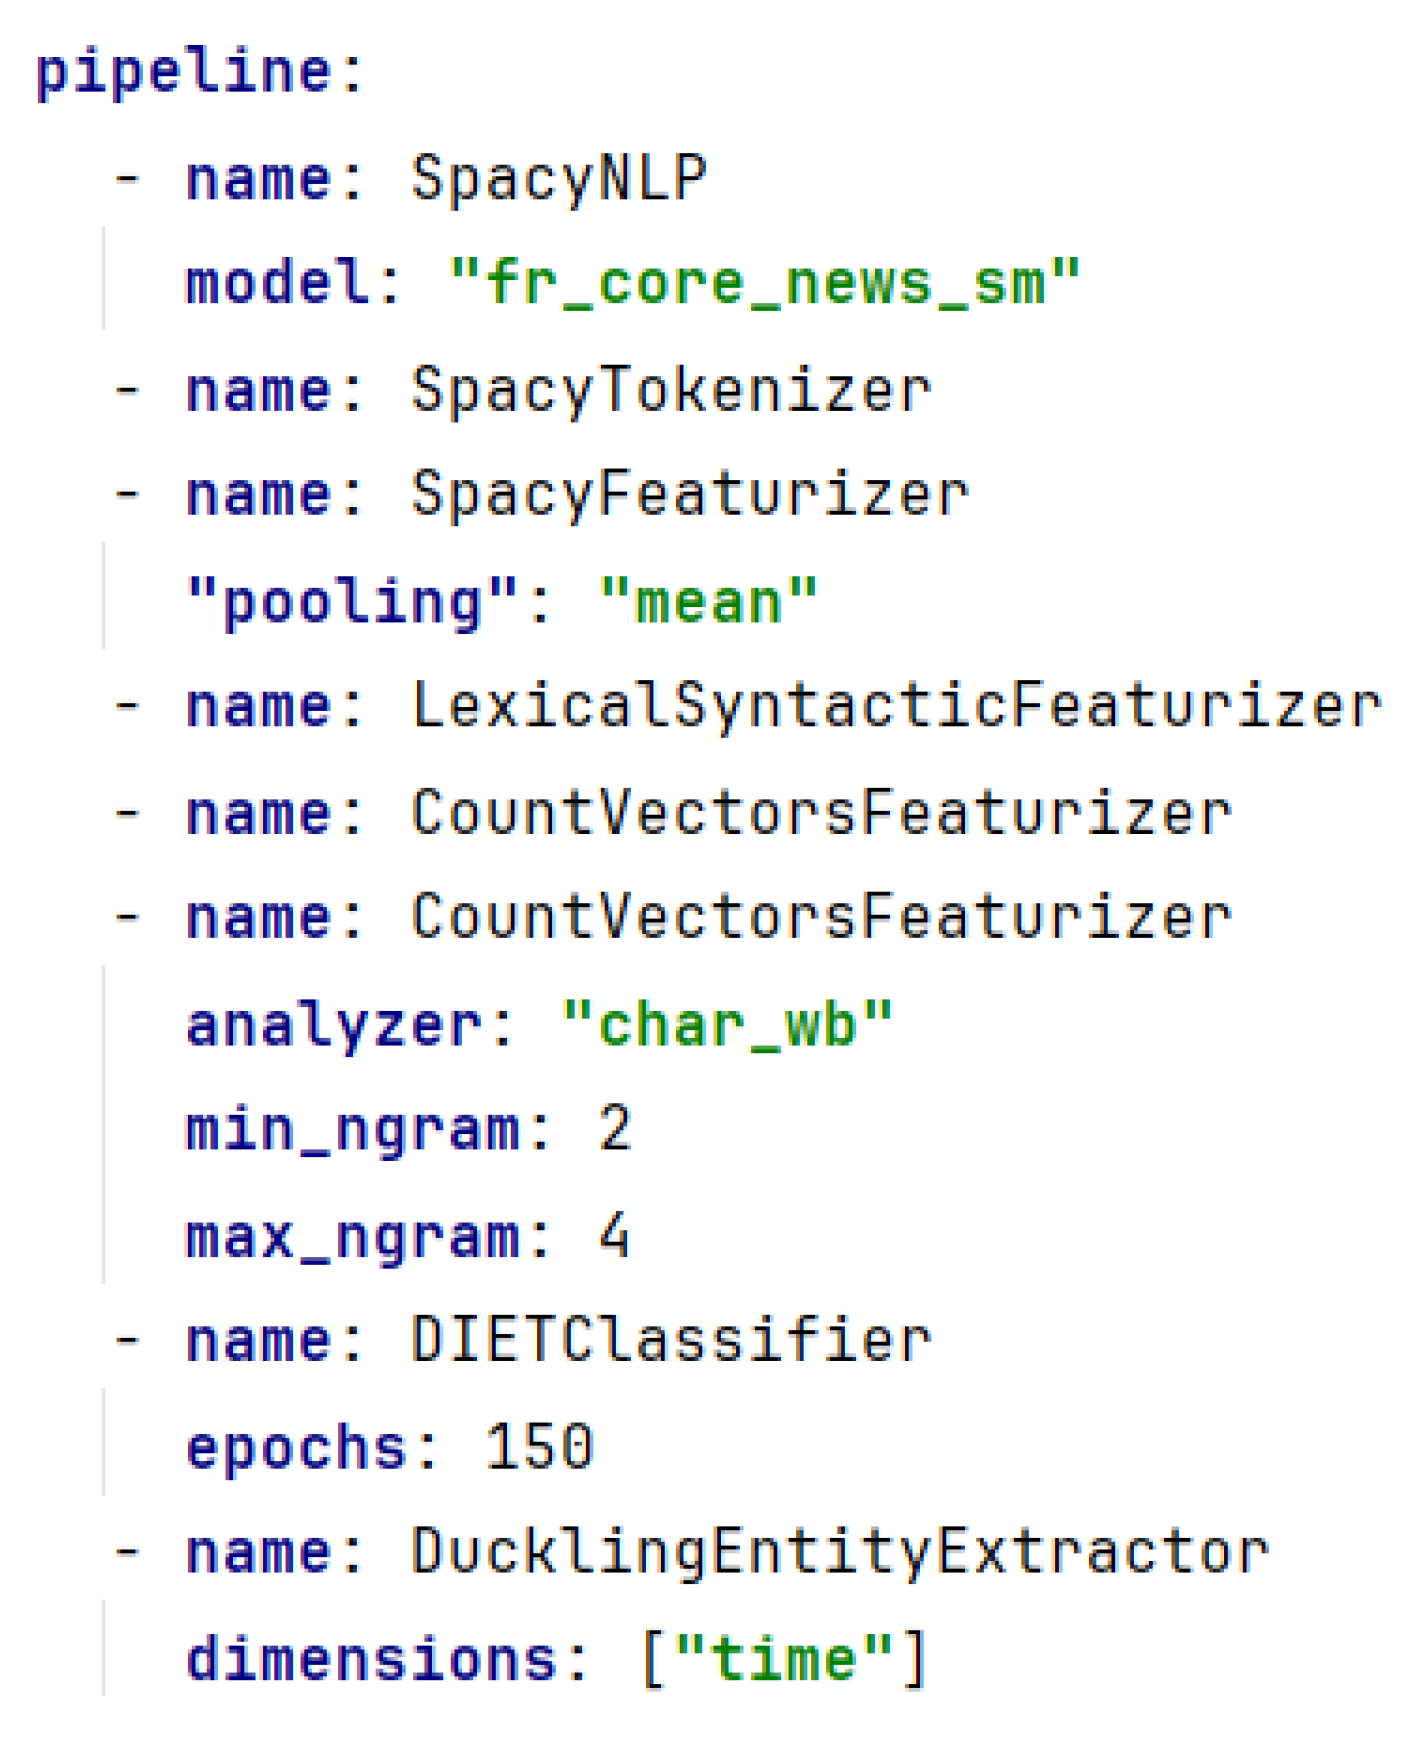Click the dimensions key

(x=371, y=1659)
